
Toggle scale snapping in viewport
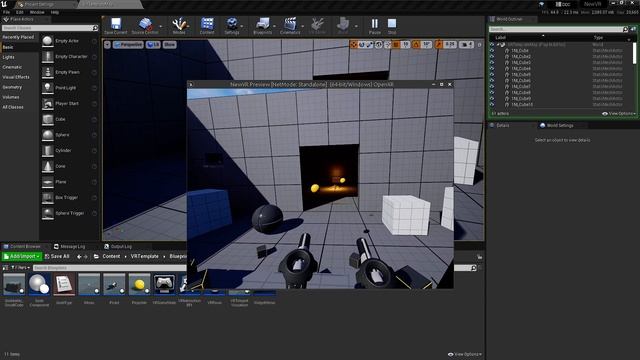click(439, 44)
